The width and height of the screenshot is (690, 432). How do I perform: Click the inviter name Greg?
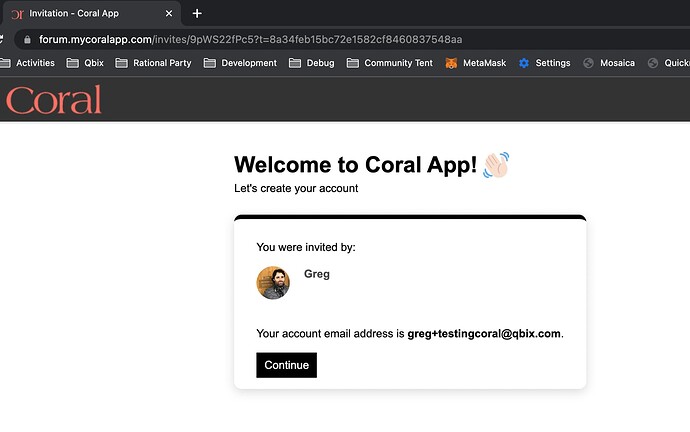pyautogui.click(x=317, y=274)
